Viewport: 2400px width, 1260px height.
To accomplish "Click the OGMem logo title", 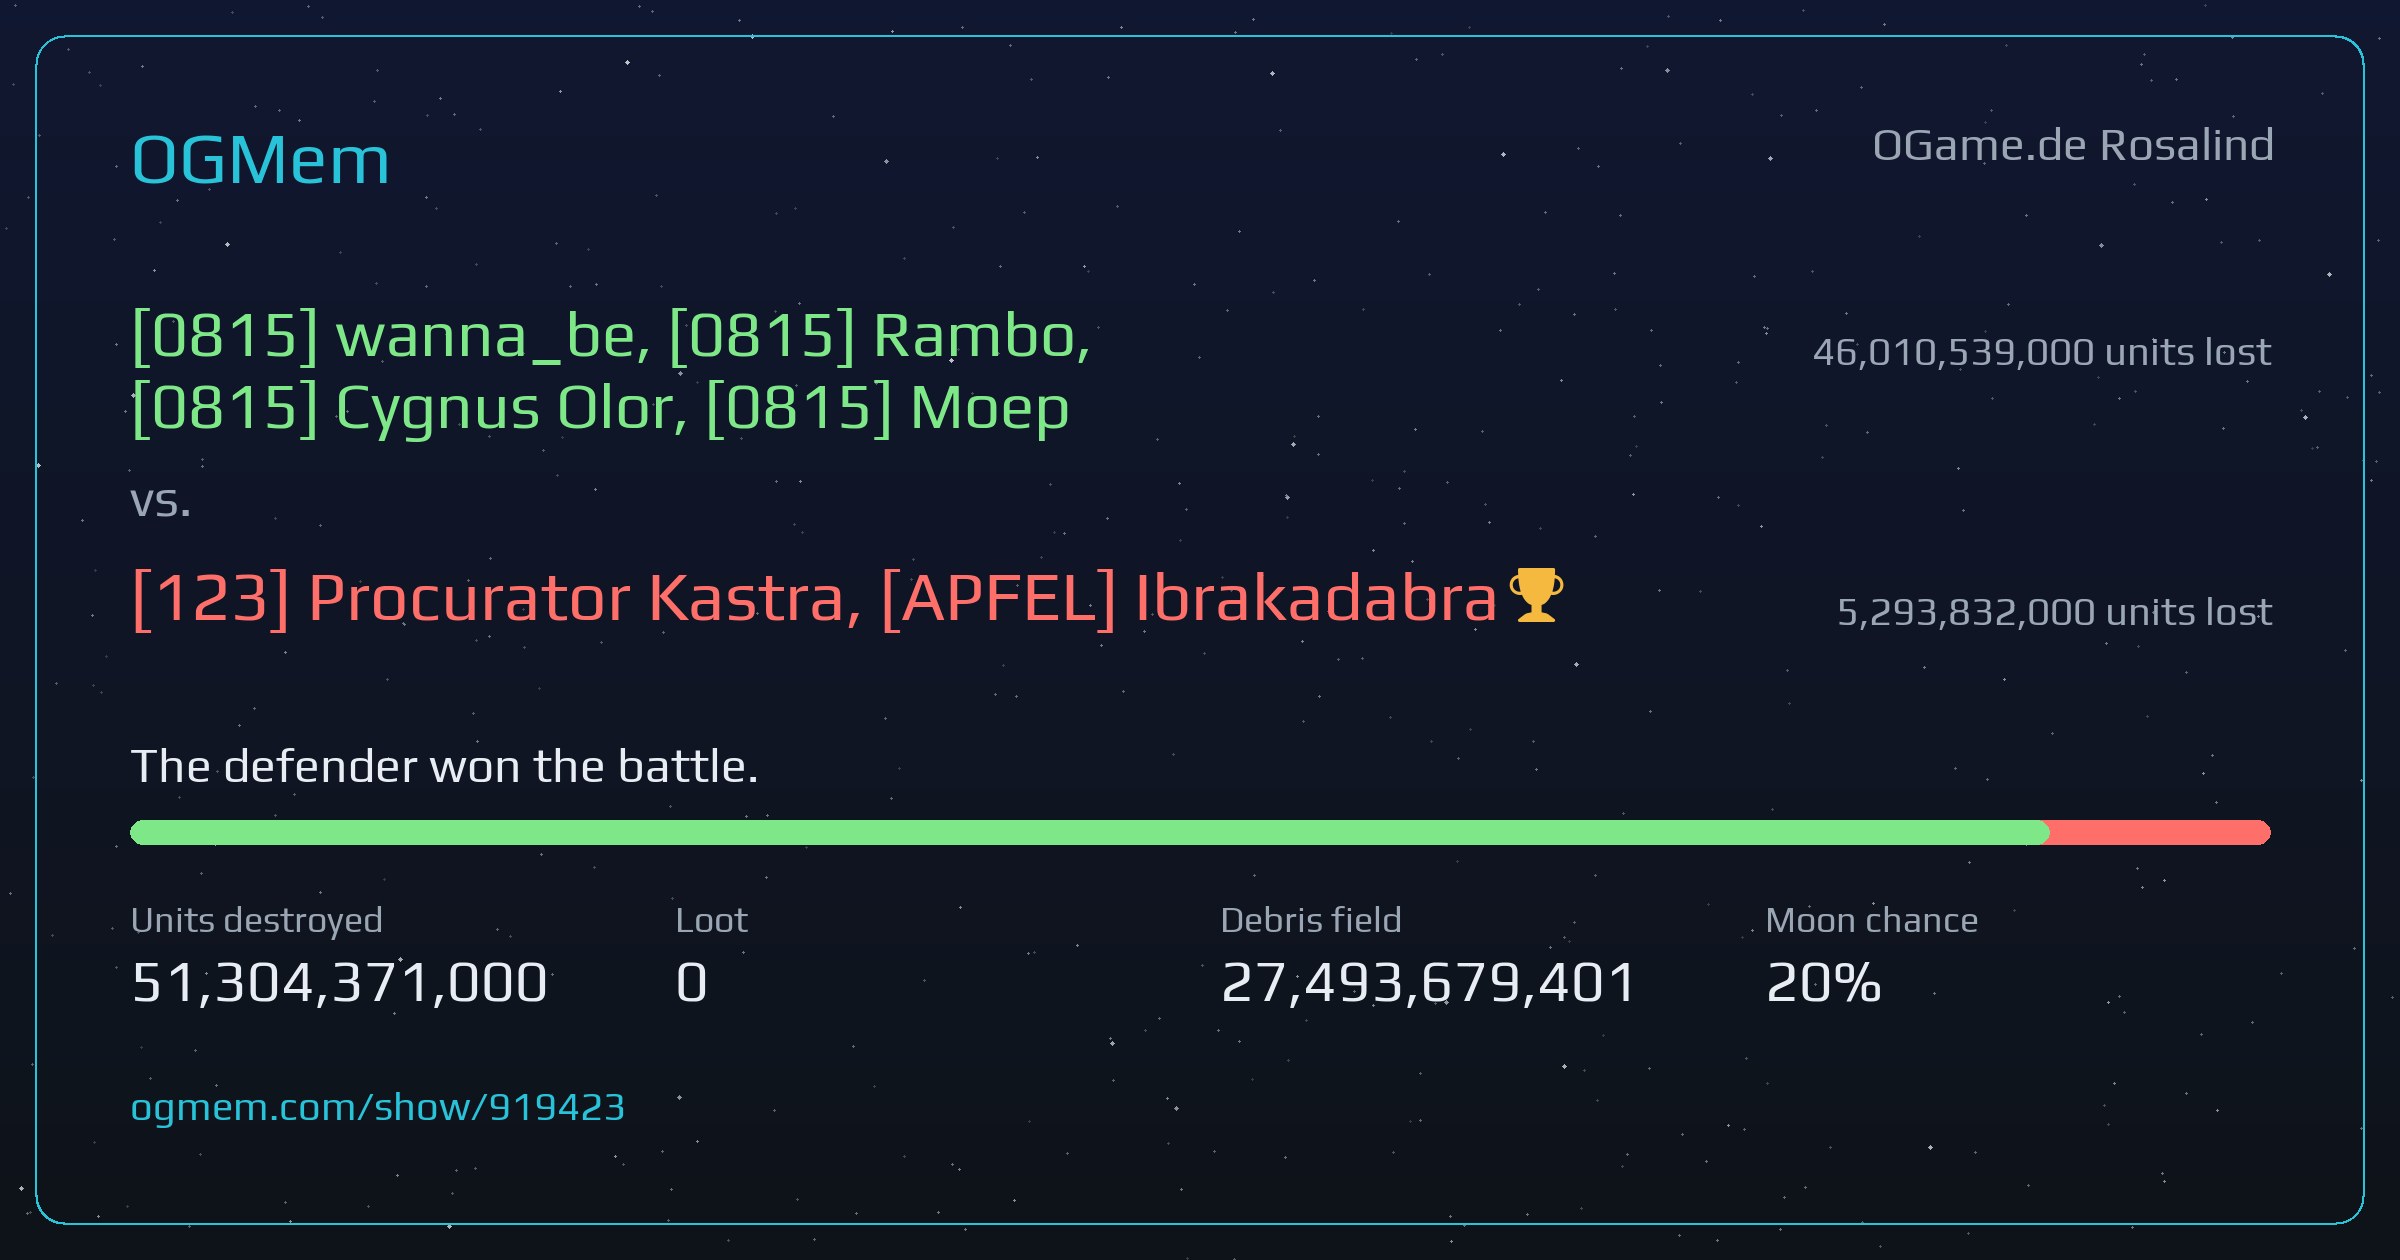I will coord(260,160).
